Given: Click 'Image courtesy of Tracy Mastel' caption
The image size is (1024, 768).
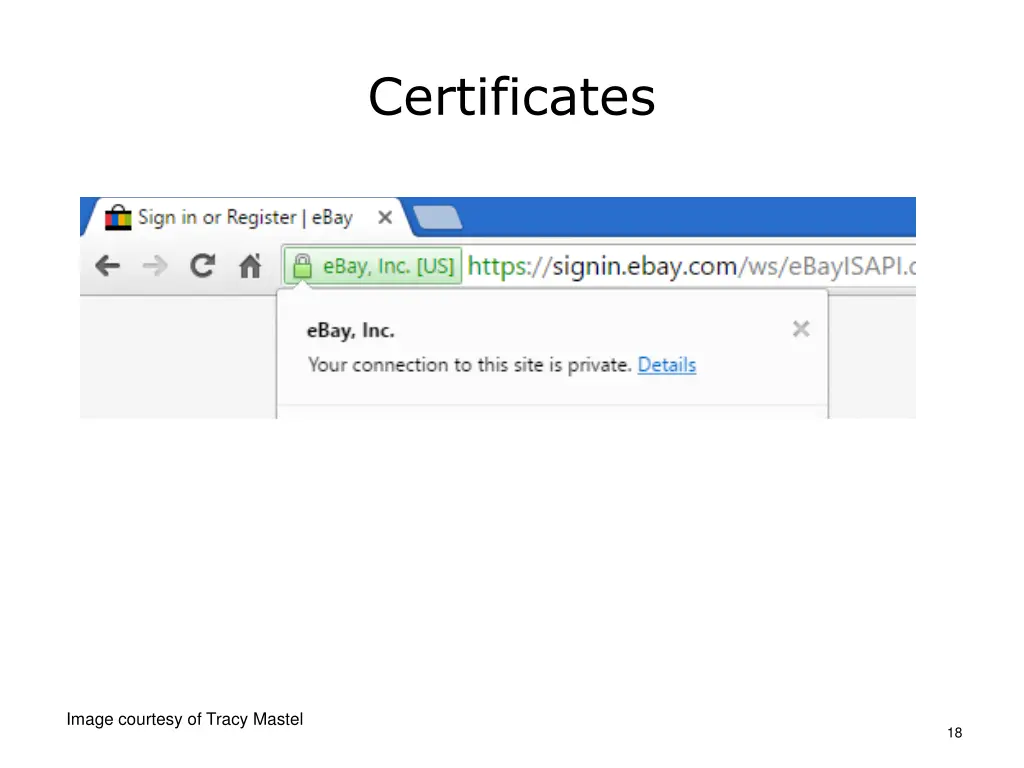Looking at the screenshot, I should [x=185, y=719].
